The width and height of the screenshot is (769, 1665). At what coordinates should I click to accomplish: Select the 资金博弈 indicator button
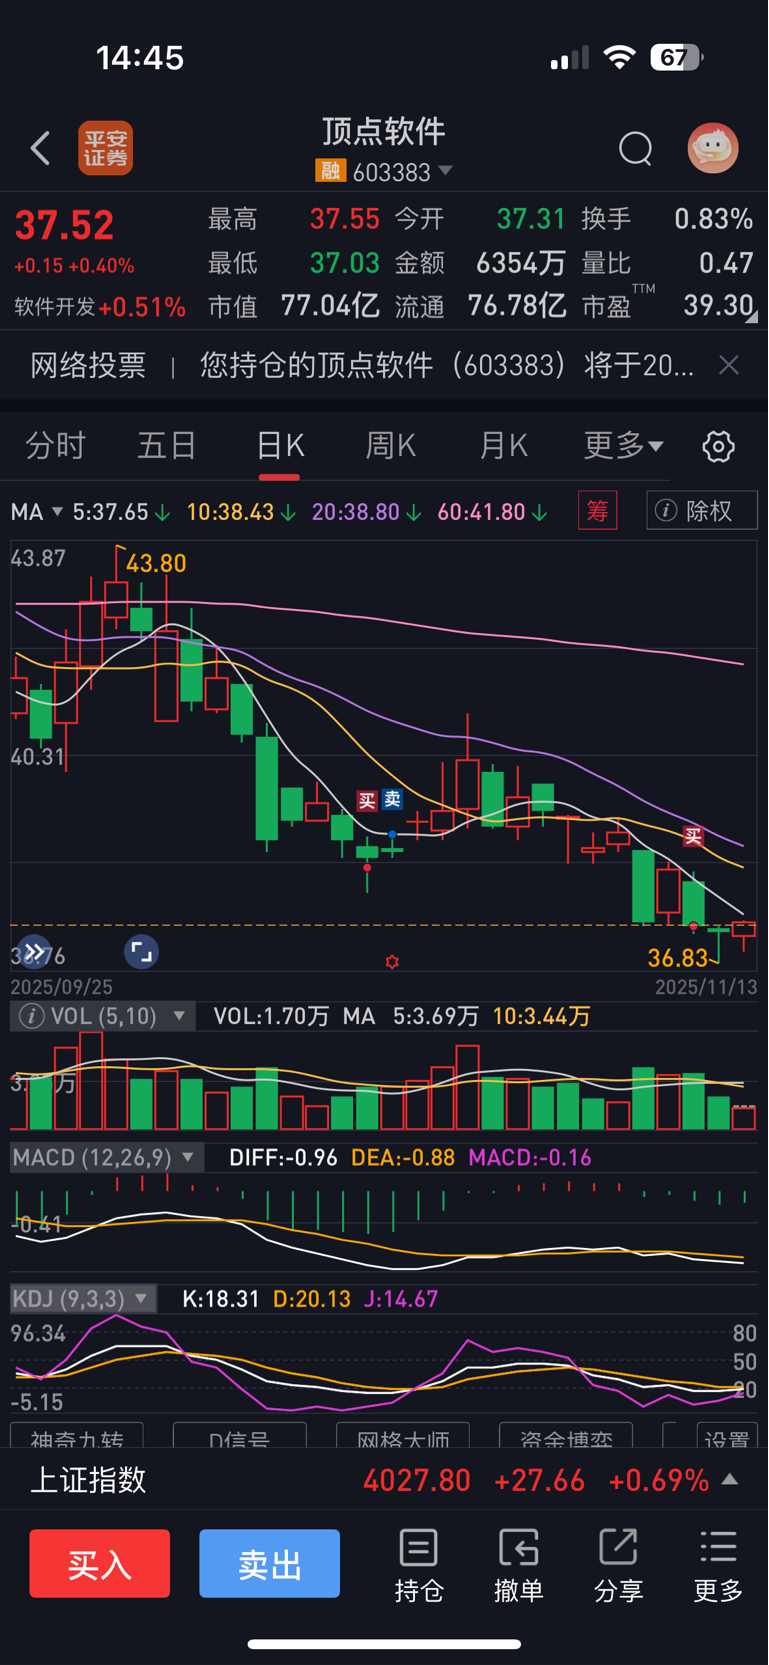pos(566,1436)
